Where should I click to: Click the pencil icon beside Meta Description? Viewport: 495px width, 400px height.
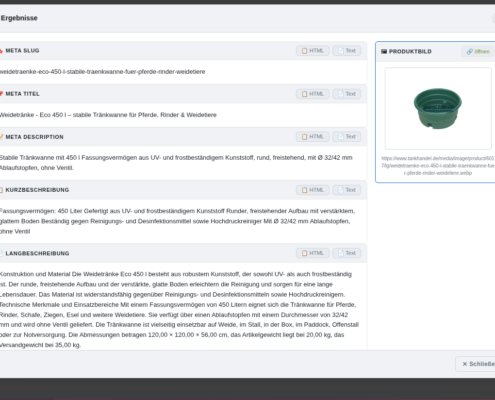click(x=1, y=137)
